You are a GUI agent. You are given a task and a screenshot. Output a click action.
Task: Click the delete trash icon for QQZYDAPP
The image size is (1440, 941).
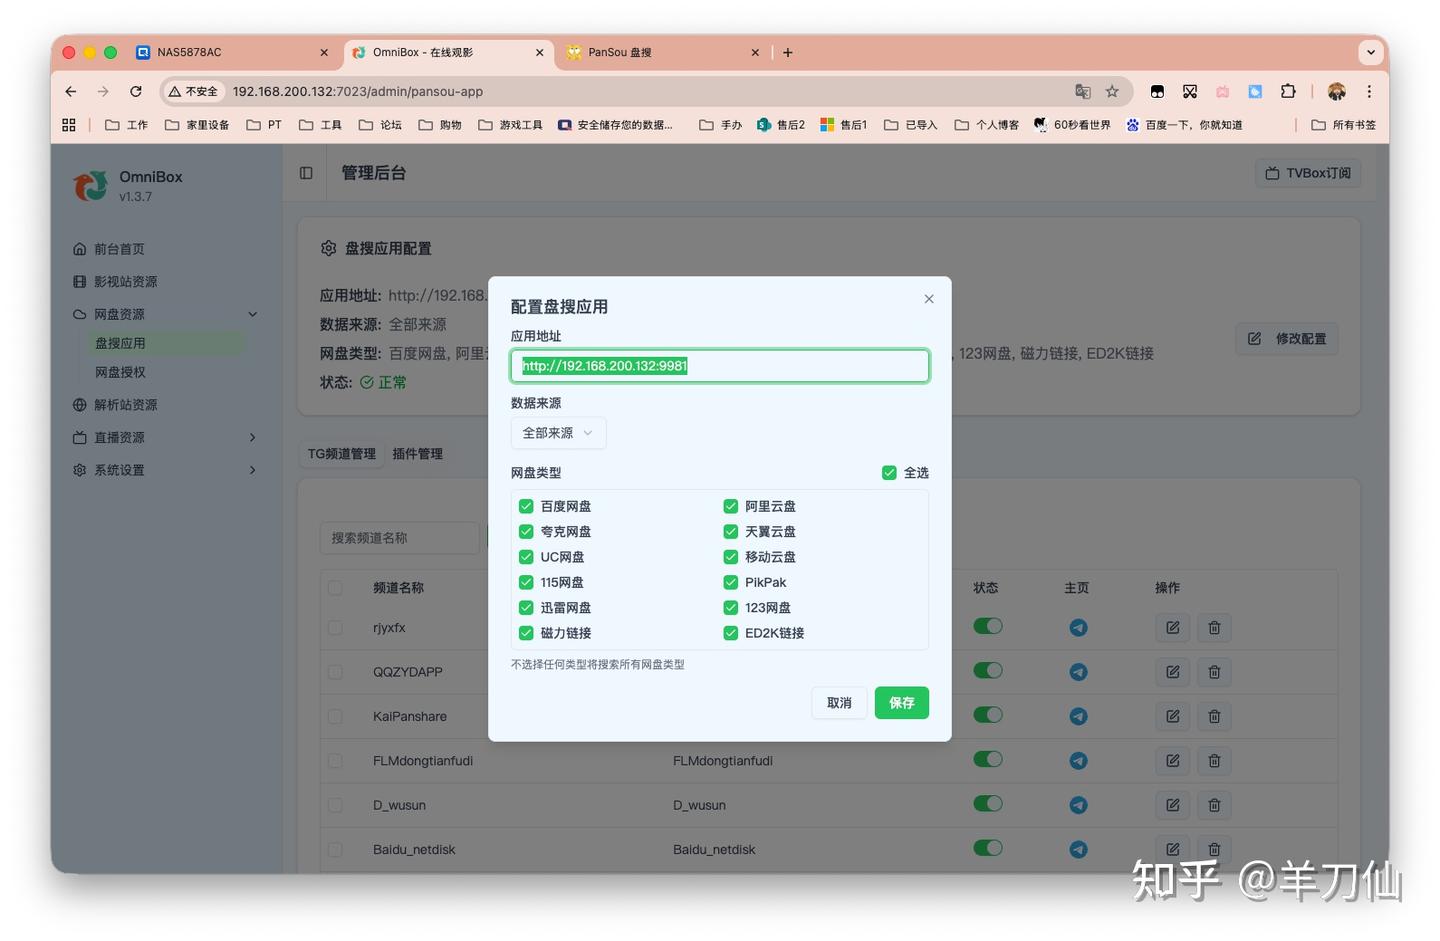1214,672
